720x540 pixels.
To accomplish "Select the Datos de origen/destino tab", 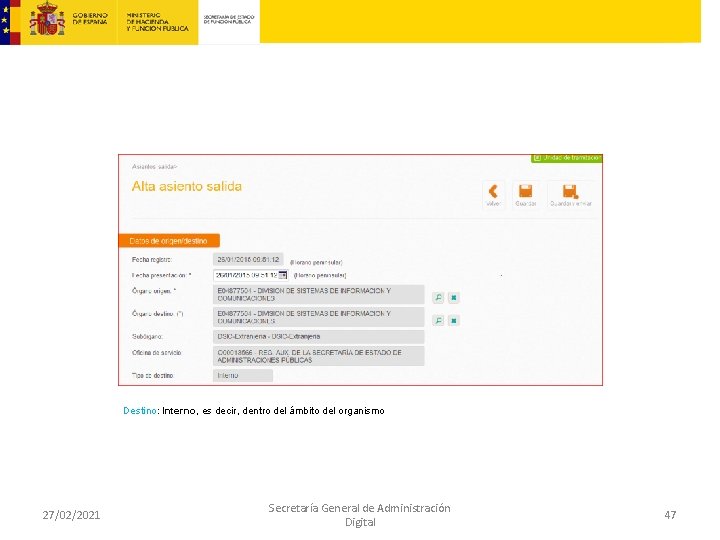I will point(169,241).
